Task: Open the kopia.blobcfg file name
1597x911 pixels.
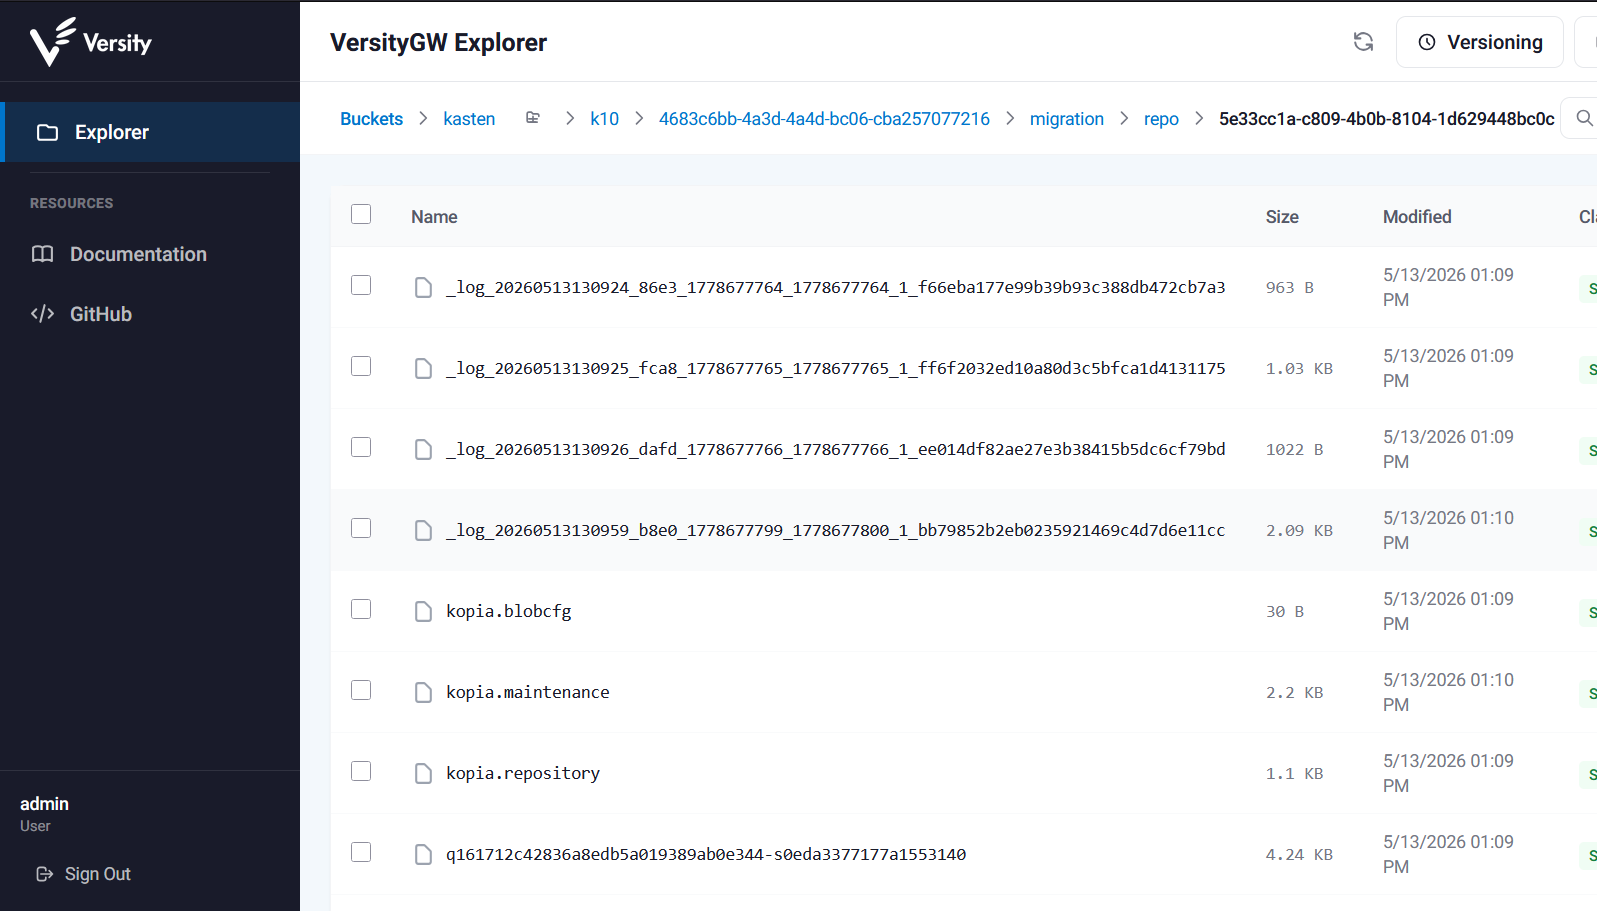Action: pyautogui.click(x=509, y=612)
